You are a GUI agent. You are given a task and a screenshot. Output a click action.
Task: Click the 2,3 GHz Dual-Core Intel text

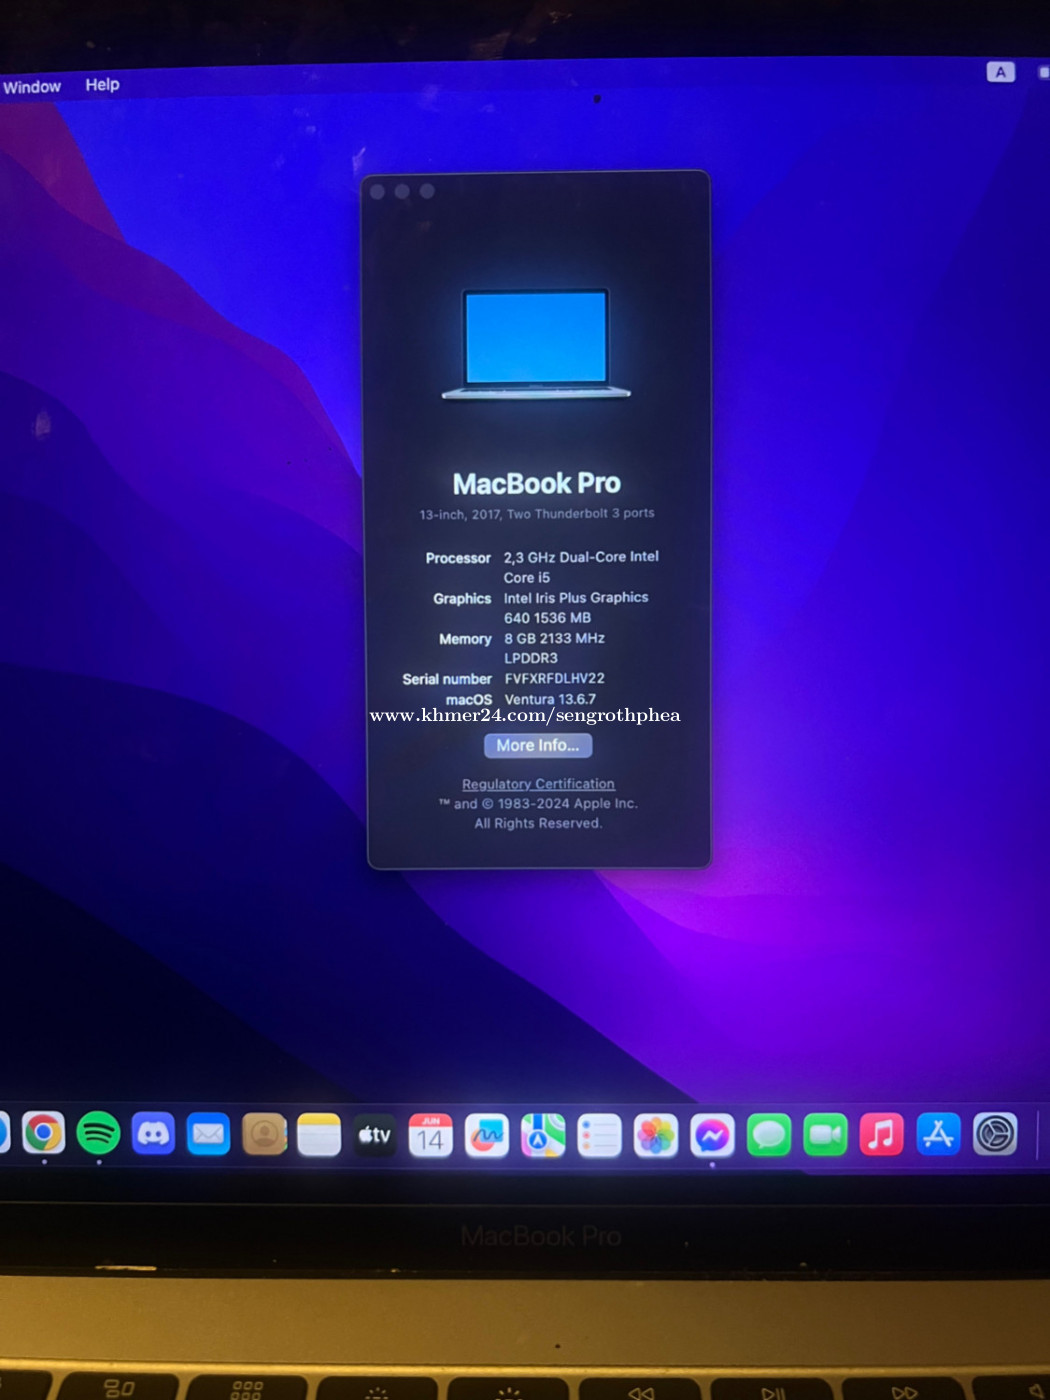click(581, 557)
